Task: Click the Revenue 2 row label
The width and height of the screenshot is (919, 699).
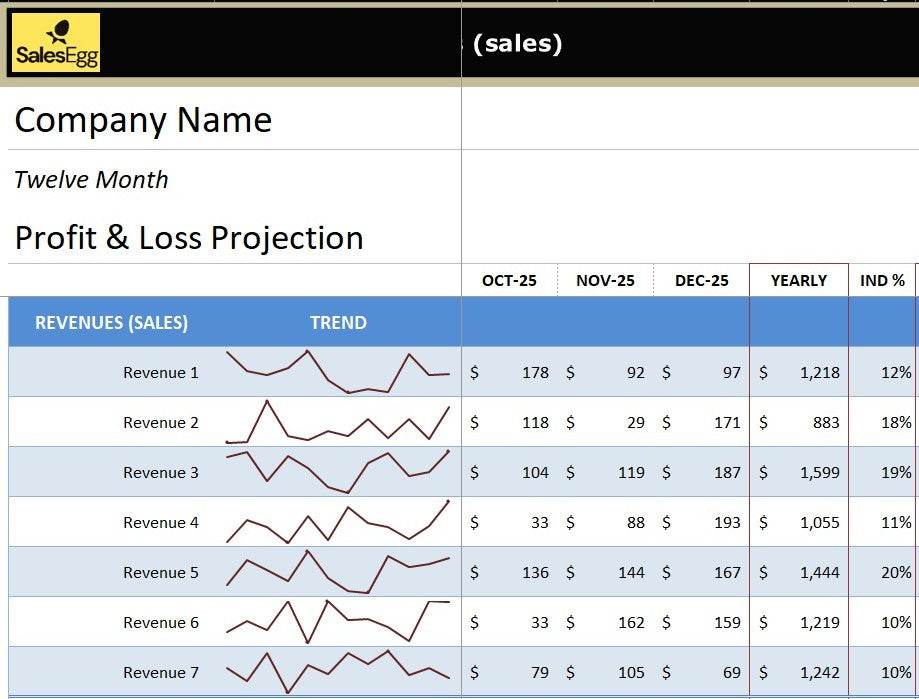Action: pyautogui.click(x=161, y=422)
